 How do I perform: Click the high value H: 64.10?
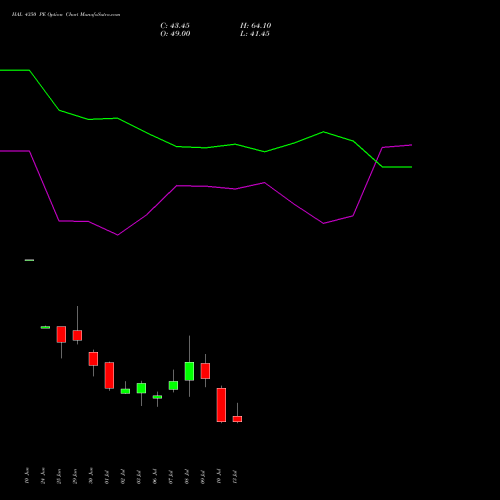(x=256, y=26)
